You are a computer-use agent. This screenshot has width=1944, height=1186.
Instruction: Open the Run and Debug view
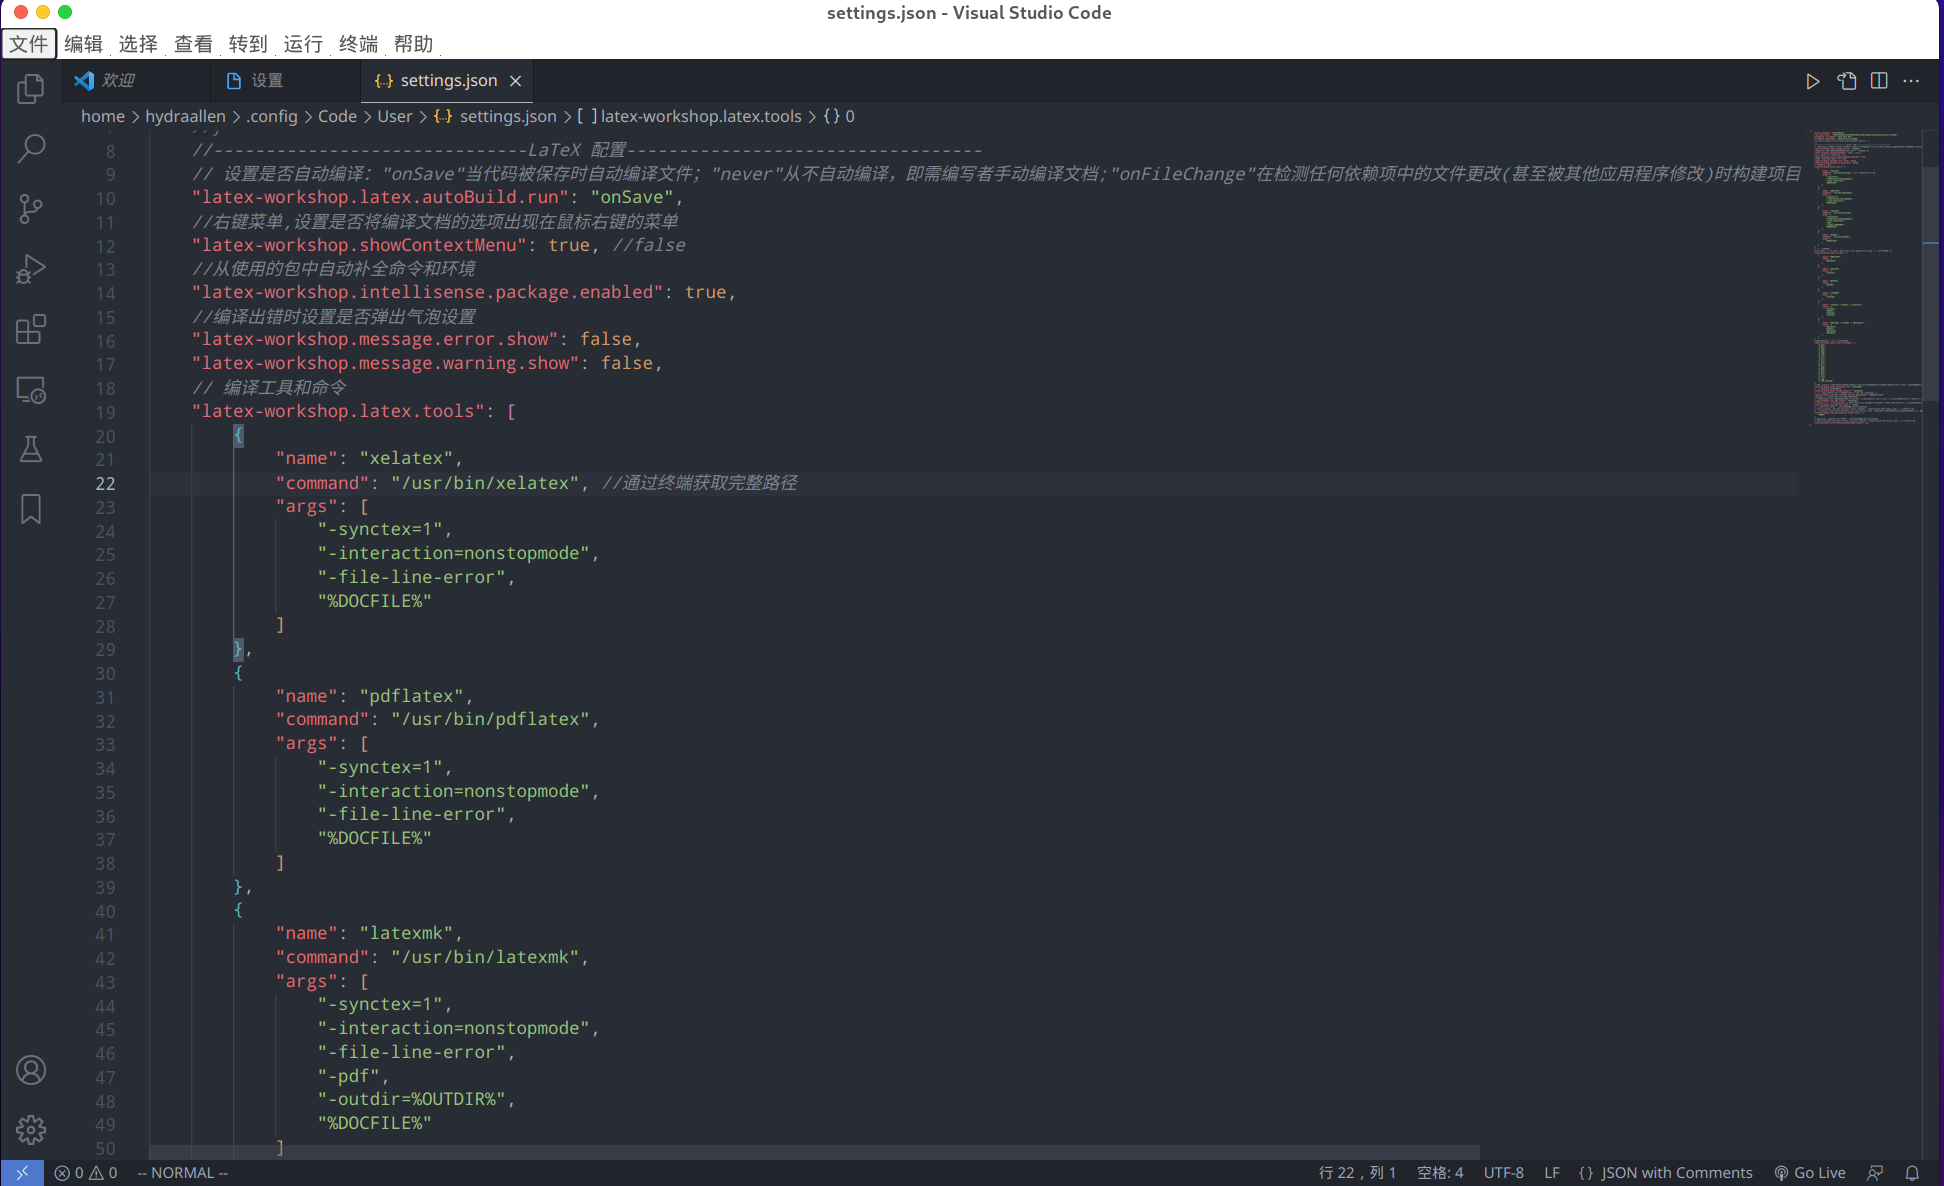(x=31, y=269)
